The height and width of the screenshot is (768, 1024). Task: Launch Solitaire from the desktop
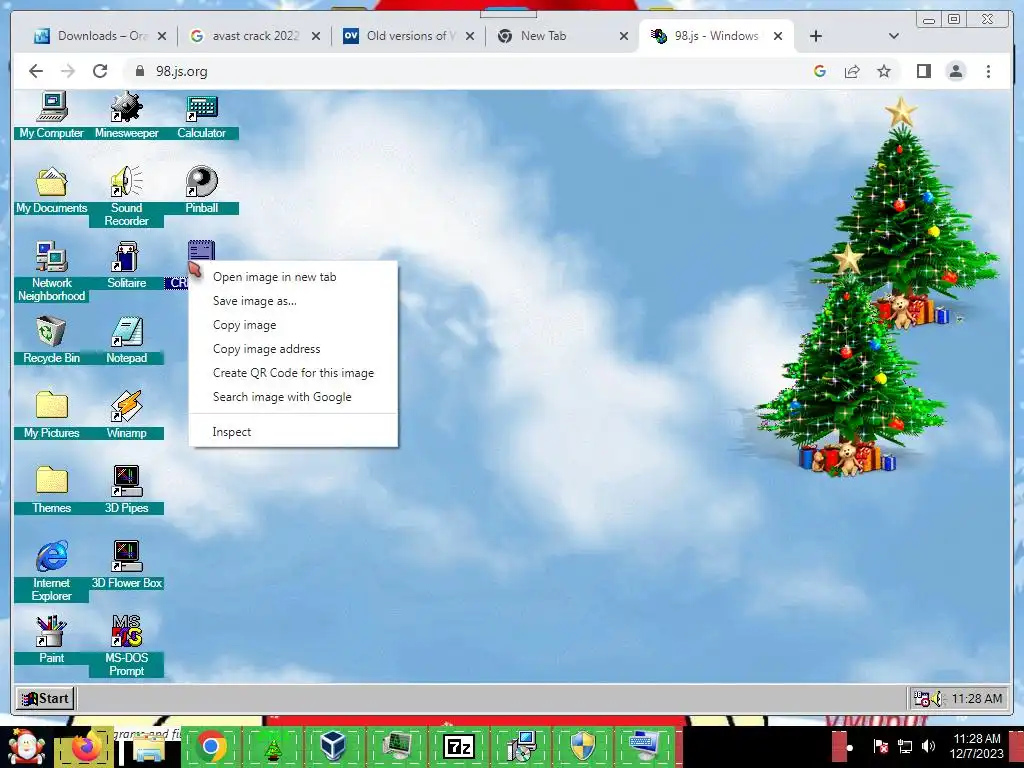pos(127,266)
